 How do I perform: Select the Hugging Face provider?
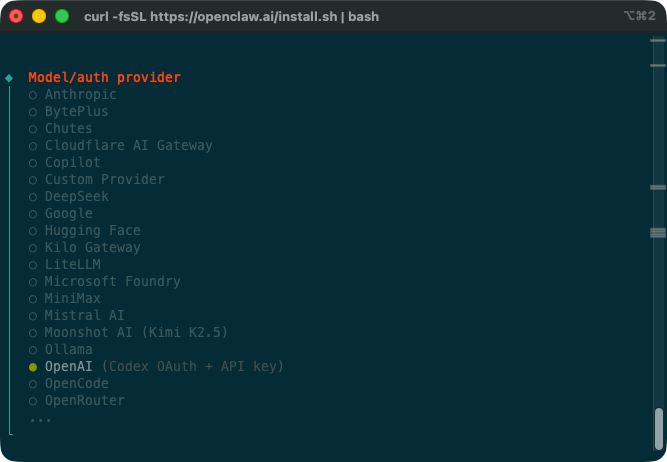point(92,231)
